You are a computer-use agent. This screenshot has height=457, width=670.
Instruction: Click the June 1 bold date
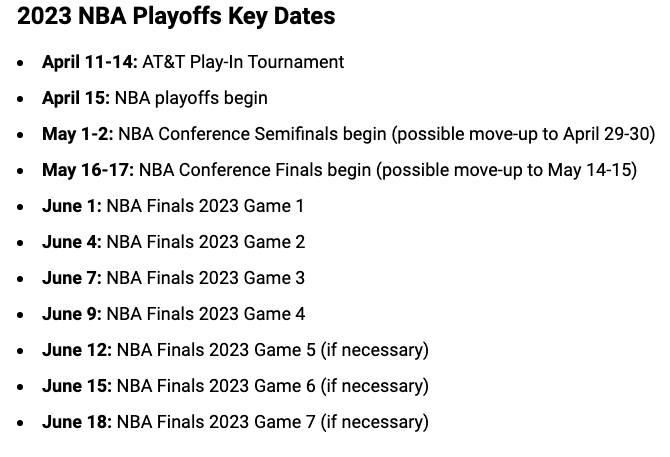click(x=72, y=206)
